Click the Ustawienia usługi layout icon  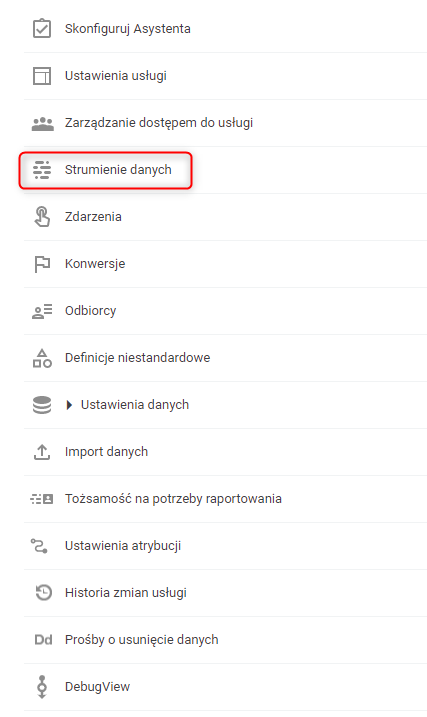[42, 75]
